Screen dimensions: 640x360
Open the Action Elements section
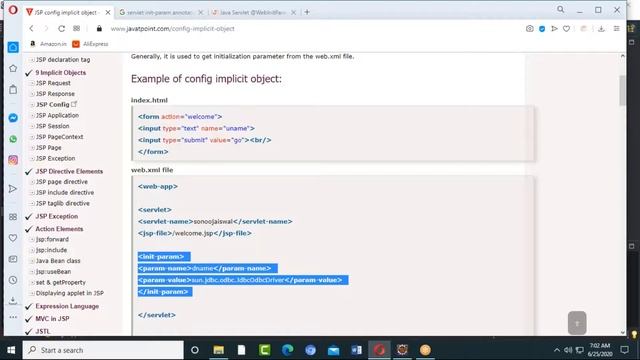coord(59,229)
